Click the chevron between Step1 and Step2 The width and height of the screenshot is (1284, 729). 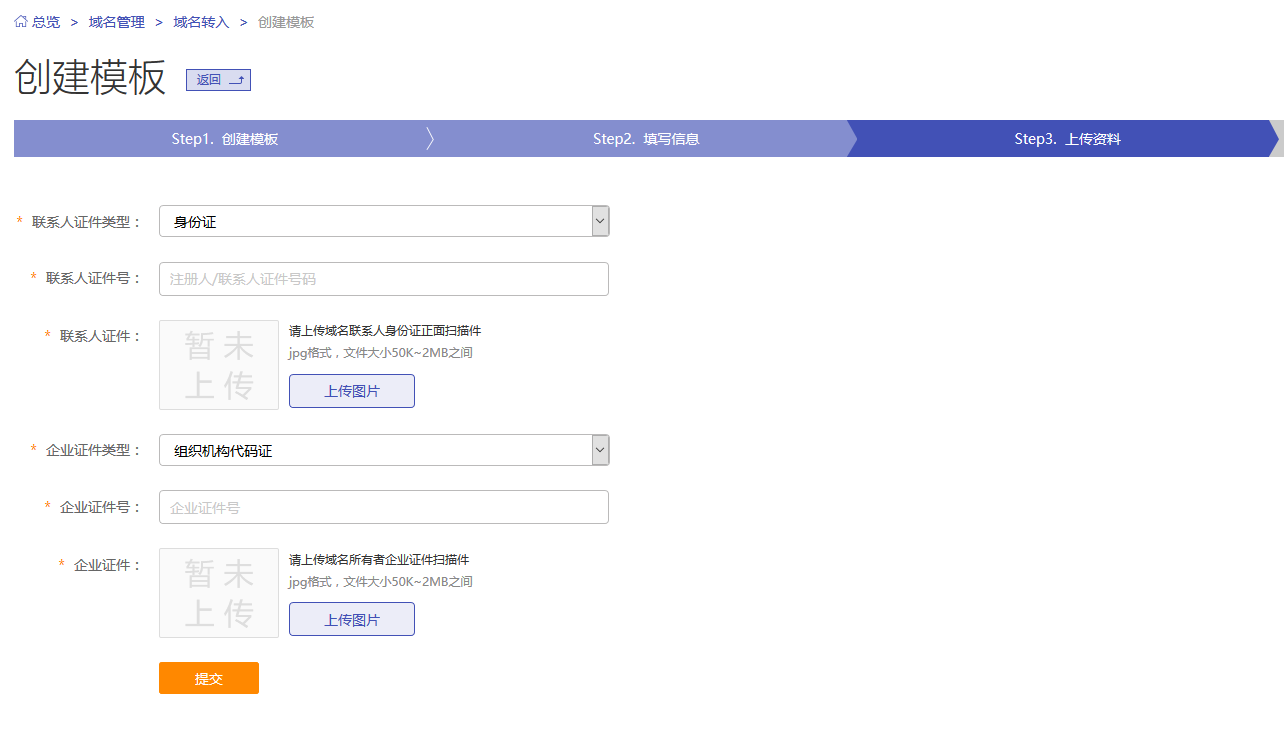pos(430,139)
